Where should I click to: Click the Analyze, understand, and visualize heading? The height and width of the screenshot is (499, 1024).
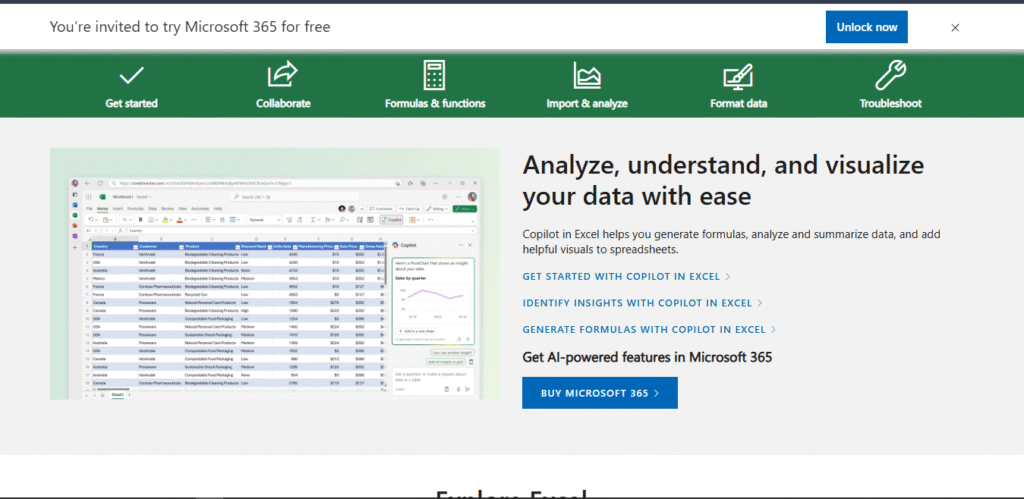tap(722, 179)
